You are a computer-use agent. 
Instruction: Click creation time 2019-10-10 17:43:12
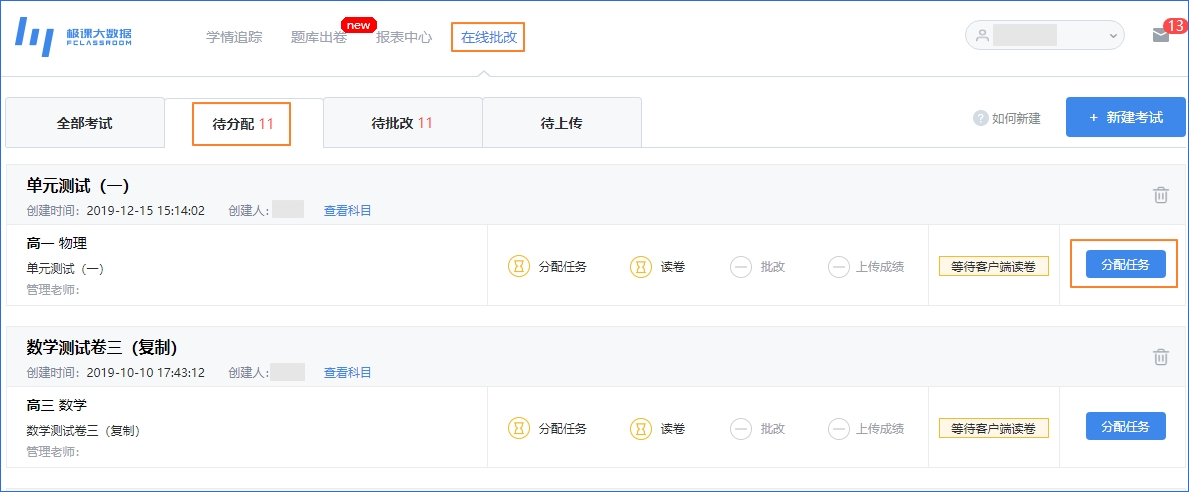coord(146,373)
